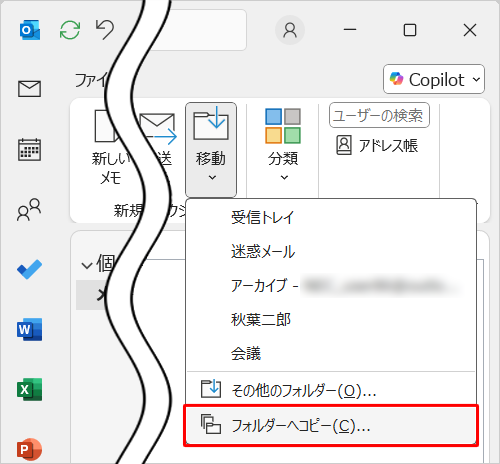This screenshot has height=464, width=500.
Task: Click the Outlook app icon in the title bar
Action: click(30, 30)
